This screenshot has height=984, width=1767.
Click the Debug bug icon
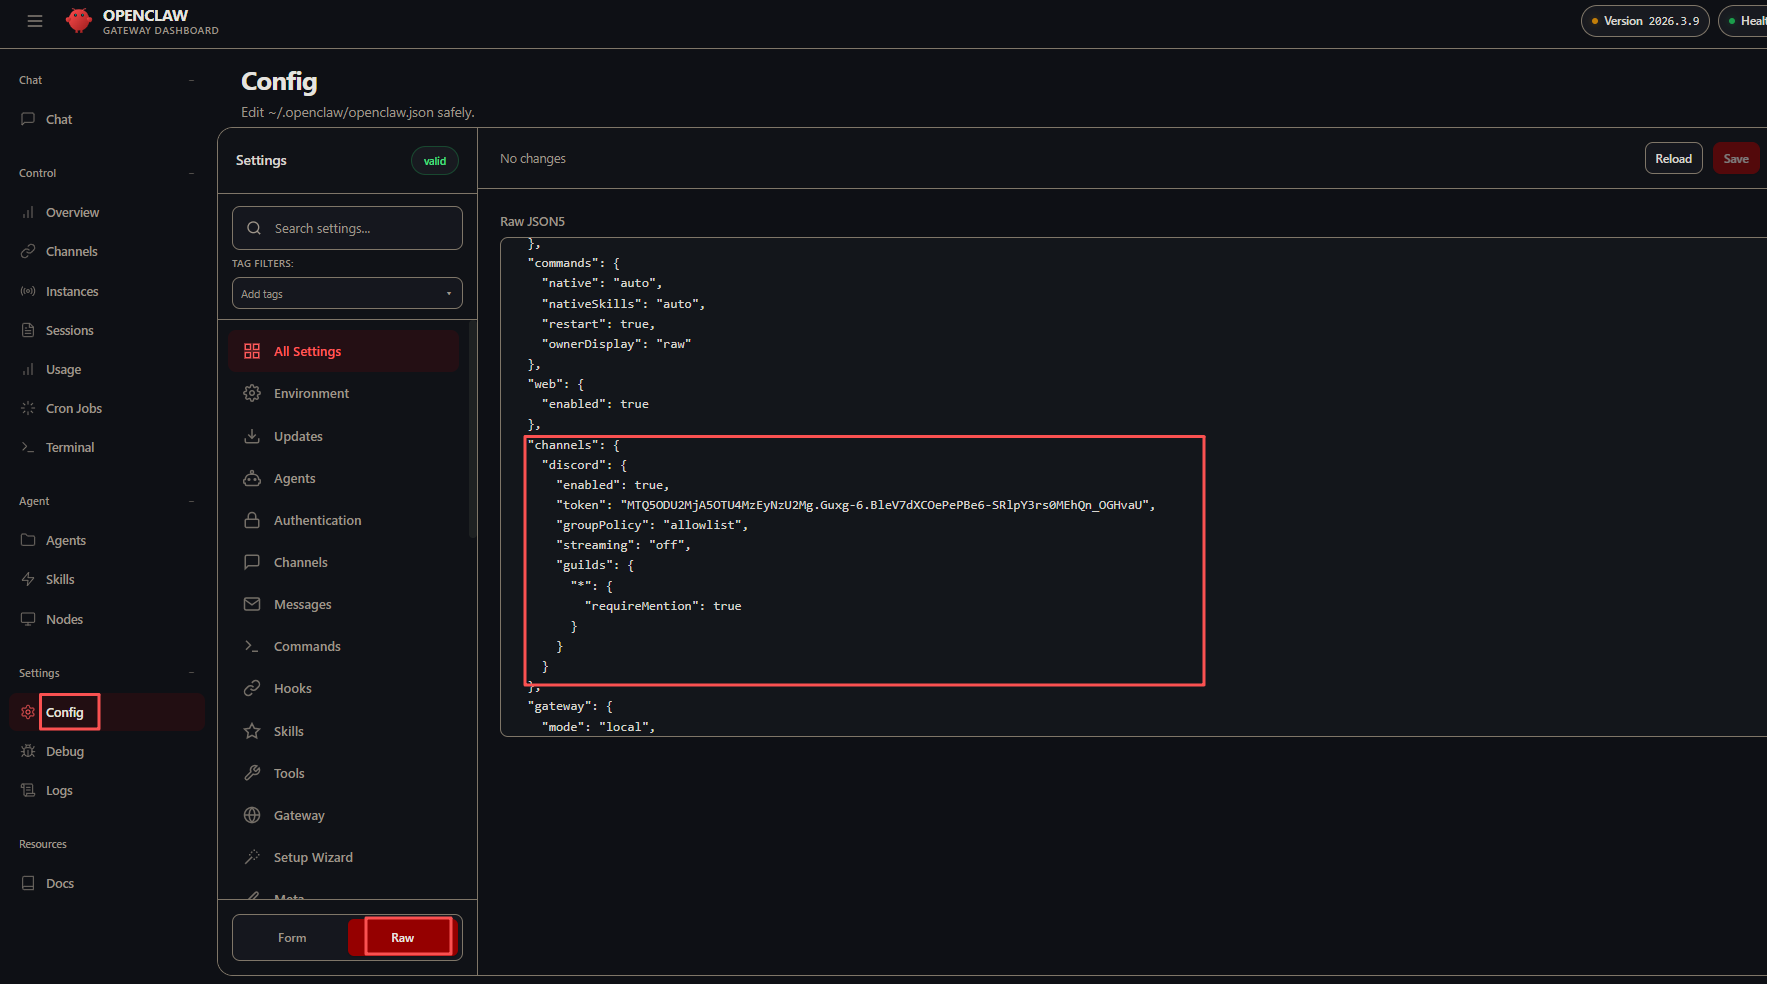pos(28,751)
